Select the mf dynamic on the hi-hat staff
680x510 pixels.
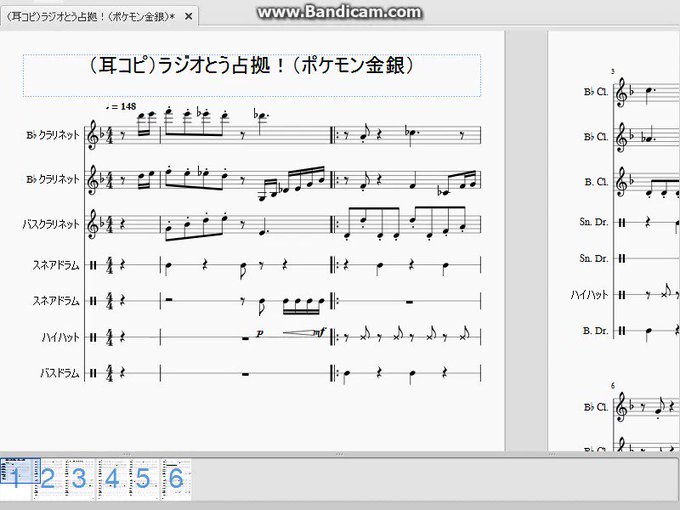click(x=320, y=332)
